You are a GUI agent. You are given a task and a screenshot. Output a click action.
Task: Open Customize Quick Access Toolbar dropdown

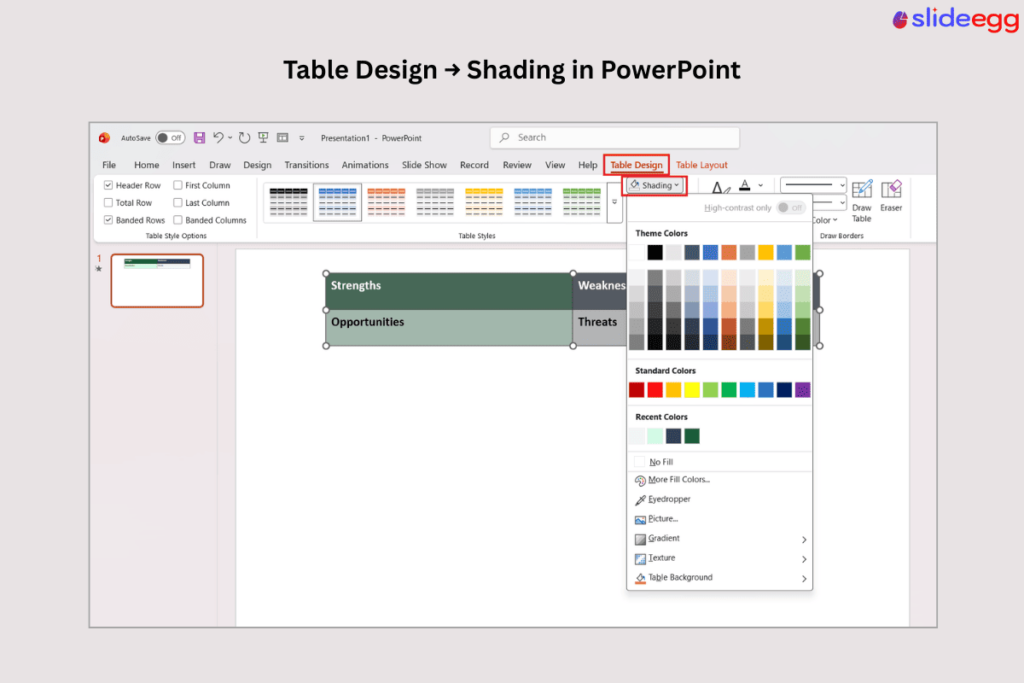coord(302,138)
